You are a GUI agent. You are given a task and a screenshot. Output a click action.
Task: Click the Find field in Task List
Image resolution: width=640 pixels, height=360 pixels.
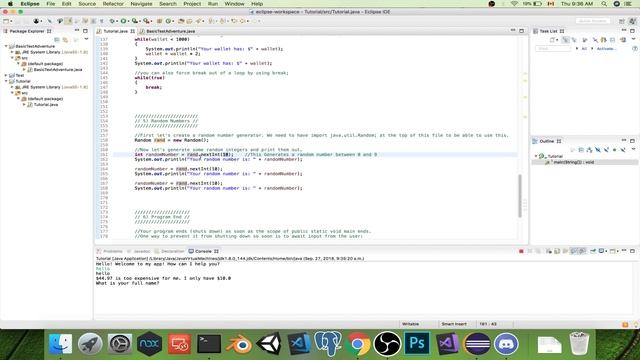click(x=553, y=49)
